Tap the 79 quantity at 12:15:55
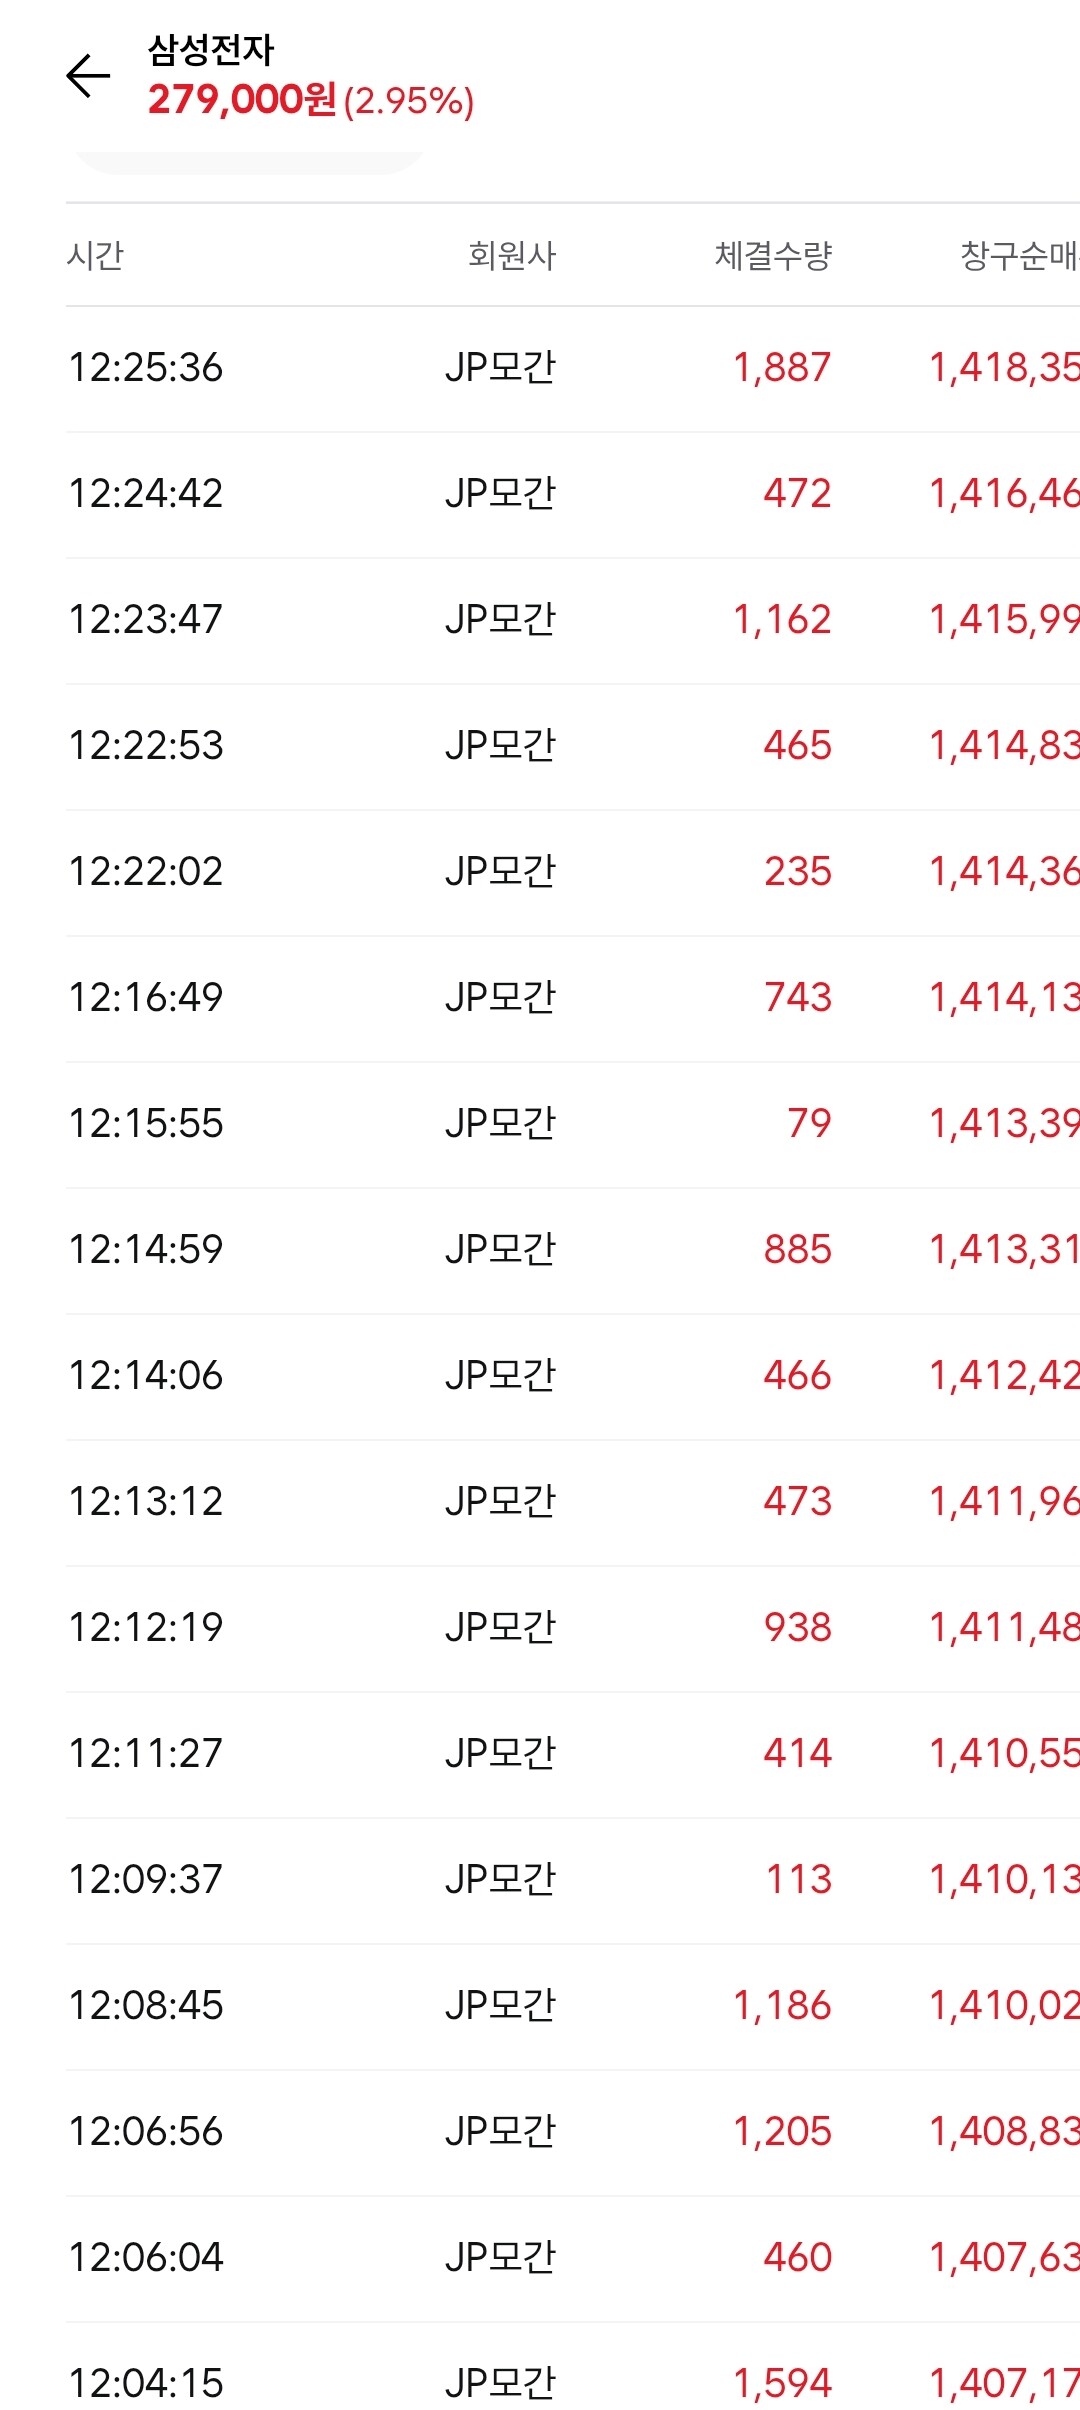This screenshot has height=2410, width=1080. tap(809, 1124)
